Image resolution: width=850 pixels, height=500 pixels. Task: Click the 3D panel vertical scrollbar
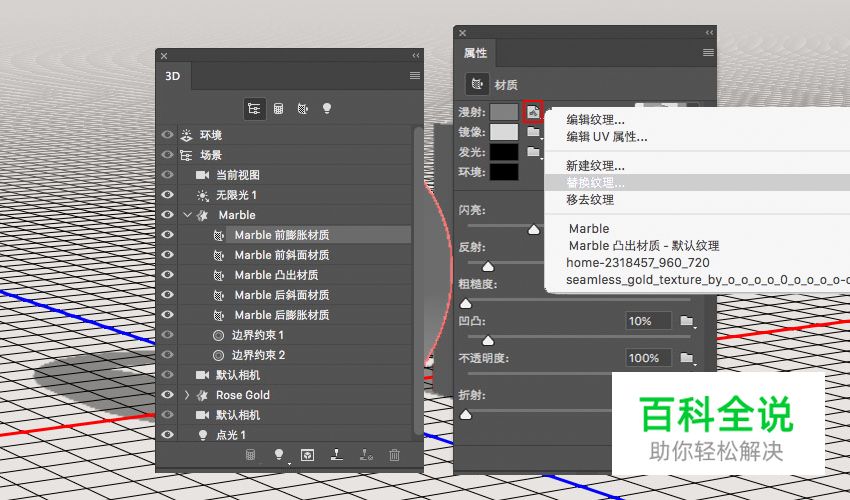[x=417, y=280]
